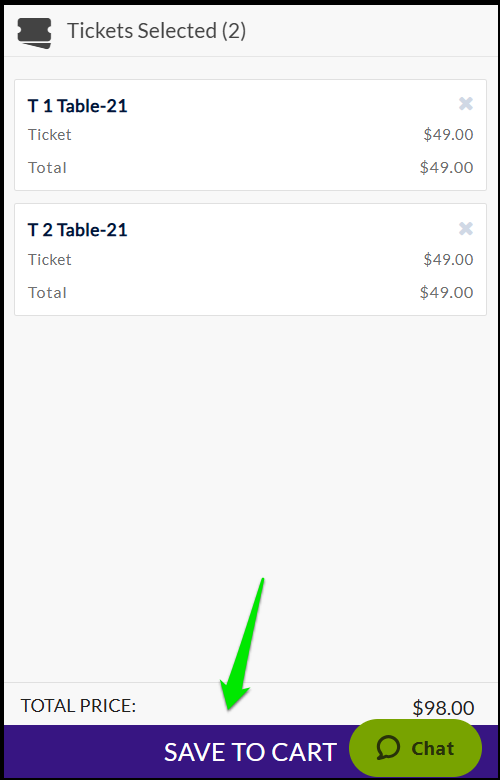Remove the T 2 Table-21 ticket
This screenshot has height=780, width=500.
[466, 228]
